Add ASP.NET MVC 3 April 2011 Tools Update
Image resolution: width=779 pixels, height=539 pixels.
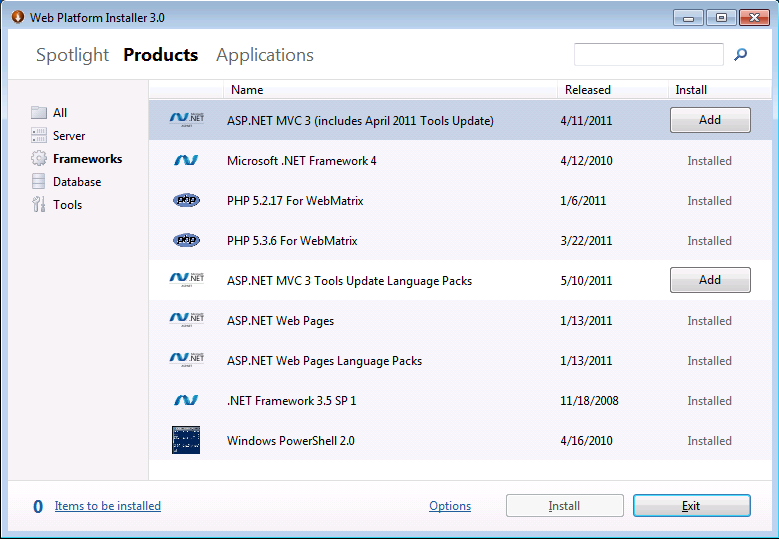[x=710, y=120]
